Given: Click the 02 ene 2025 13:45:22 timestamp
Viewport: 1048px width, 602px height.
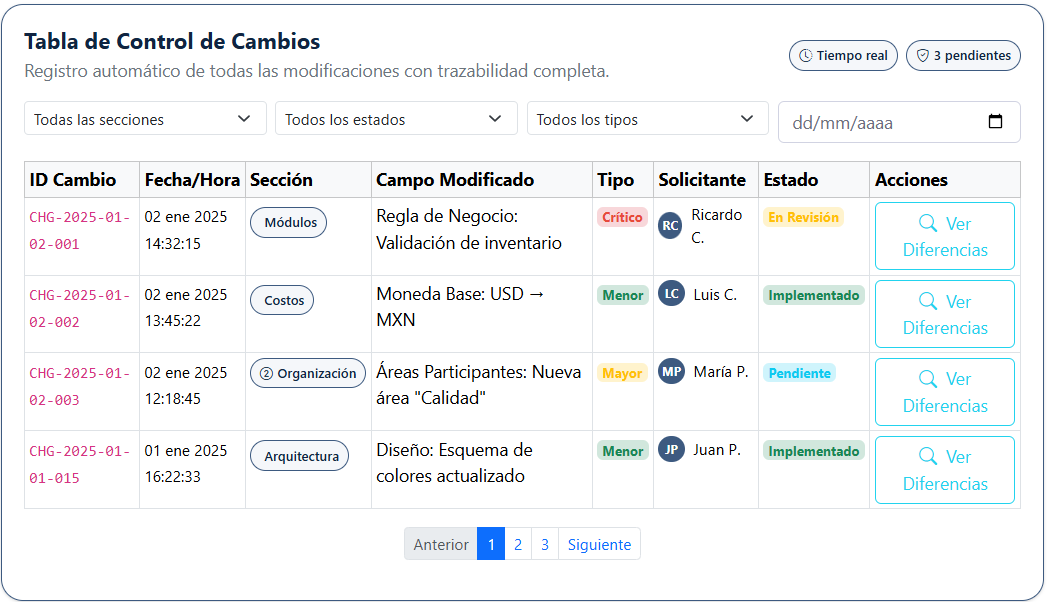Looking at the screenshot, I should pyautogui.click(x=186, y=308).
